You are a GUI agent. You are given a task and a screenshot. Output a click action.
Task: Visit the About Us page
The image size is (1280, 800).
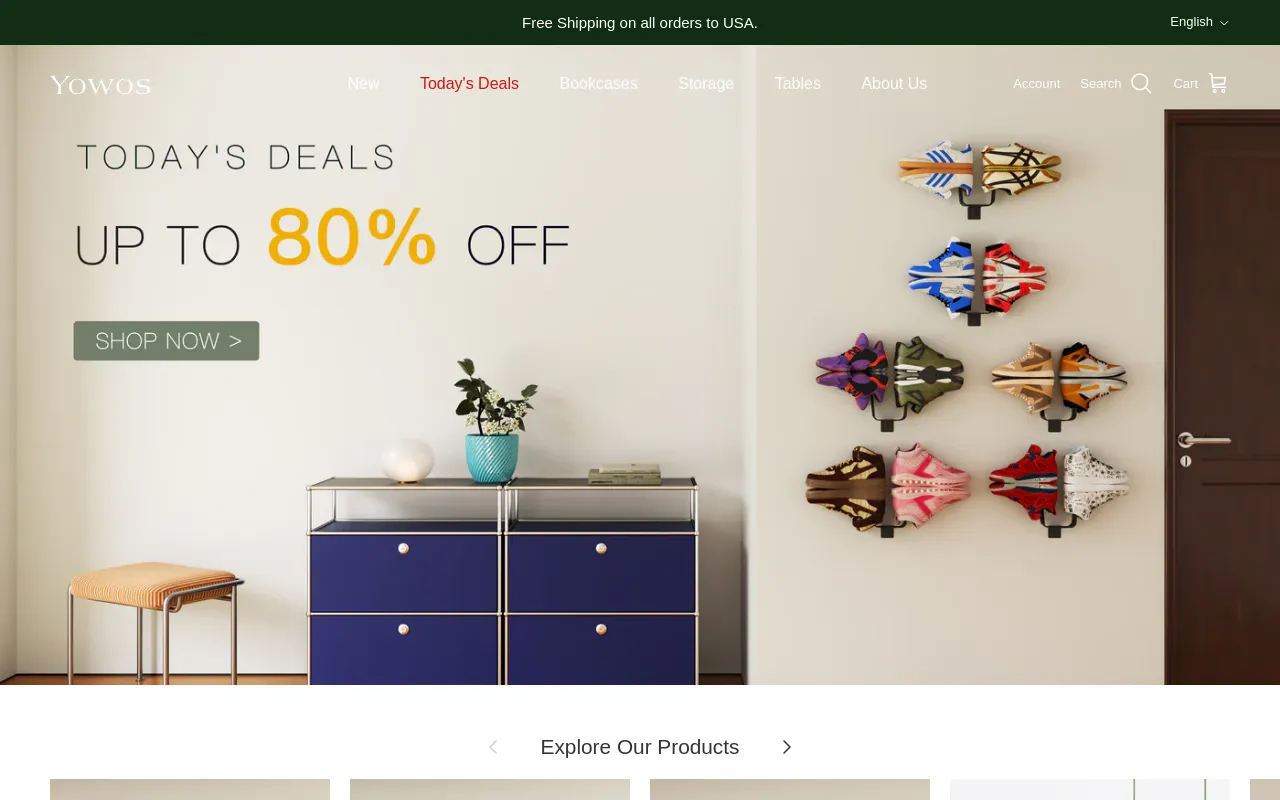(894, 84)
